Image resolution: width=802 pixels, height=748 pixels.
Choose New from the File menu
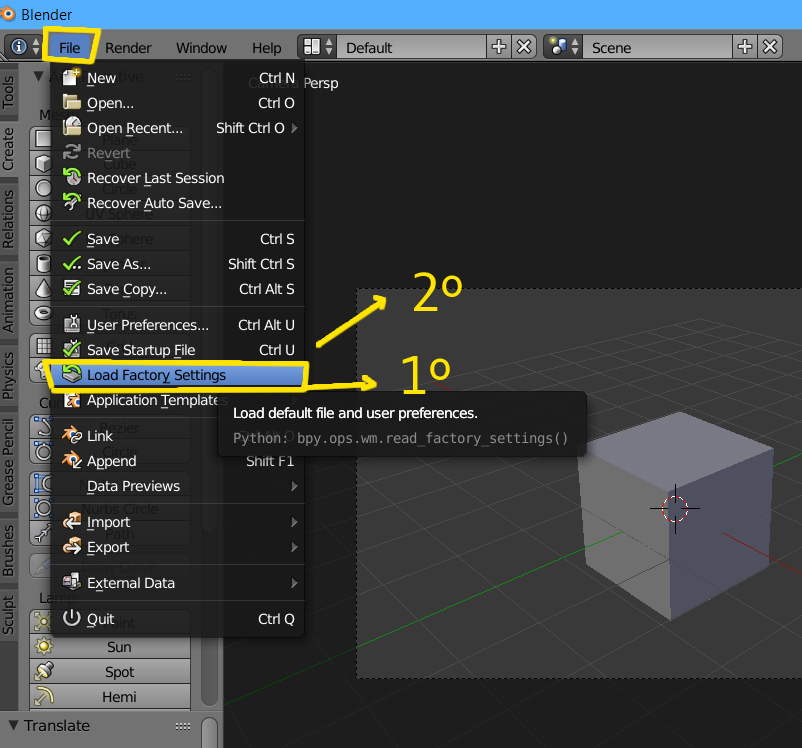177,78
